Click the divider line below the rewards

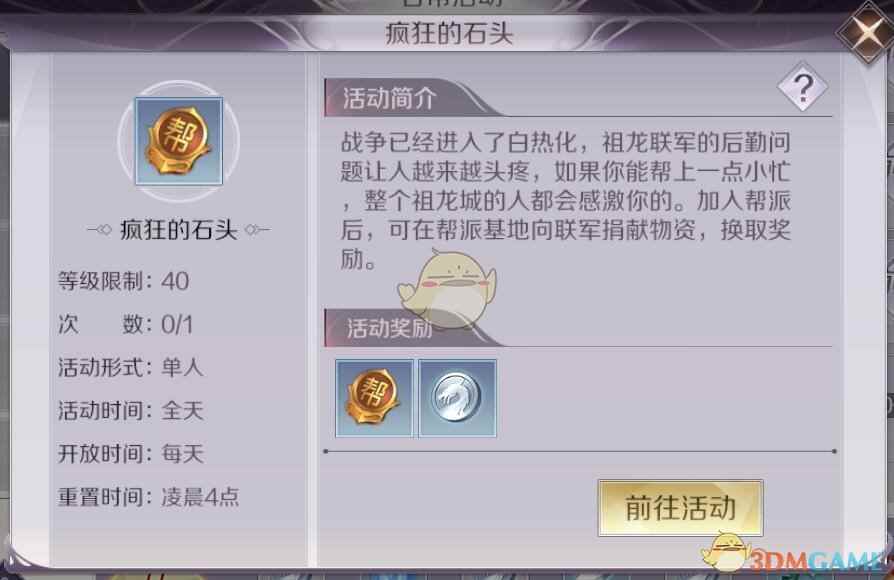(580, 451)
